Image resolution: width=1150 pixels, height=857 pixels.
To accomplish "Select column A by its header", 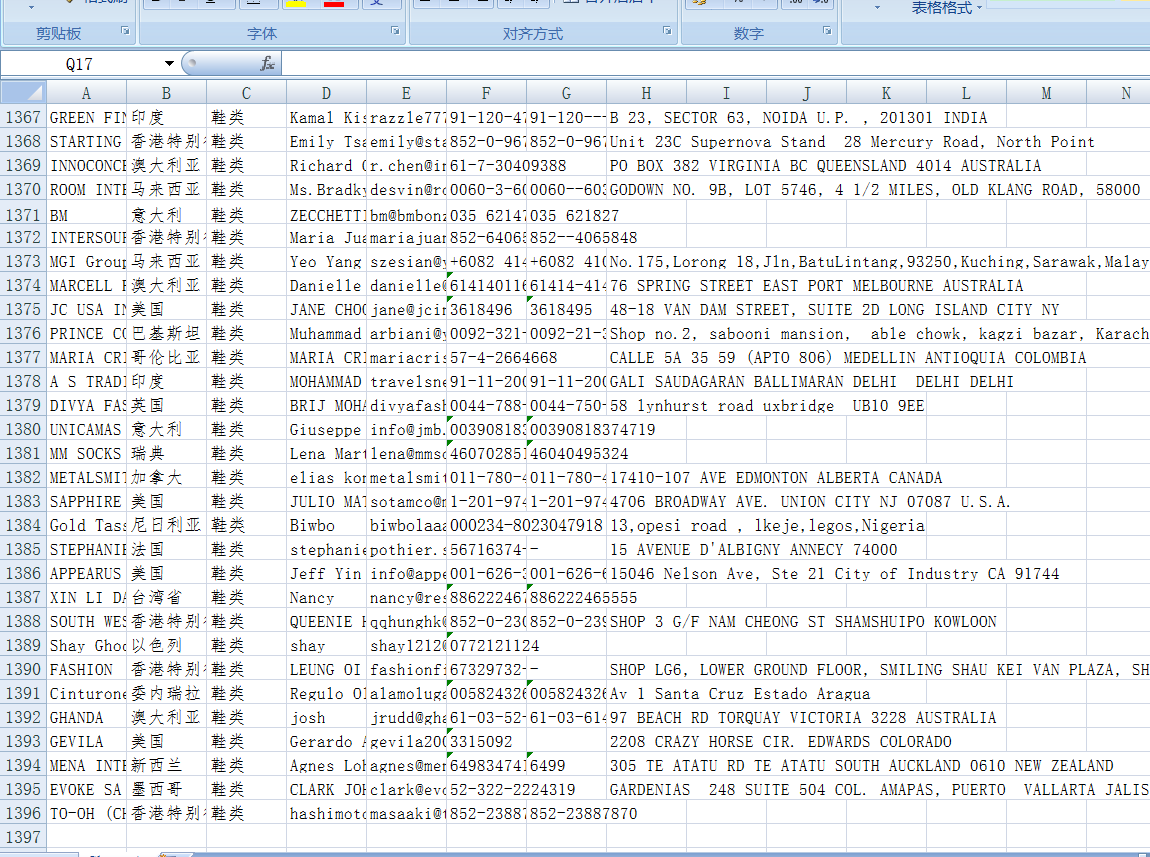I will point(86,93).
